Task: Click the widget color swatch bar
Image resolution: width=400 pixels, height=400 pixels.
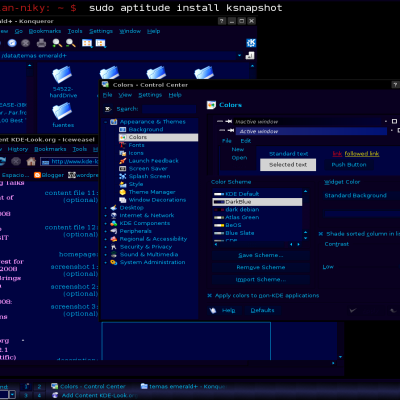Action: tap(361, 214)
